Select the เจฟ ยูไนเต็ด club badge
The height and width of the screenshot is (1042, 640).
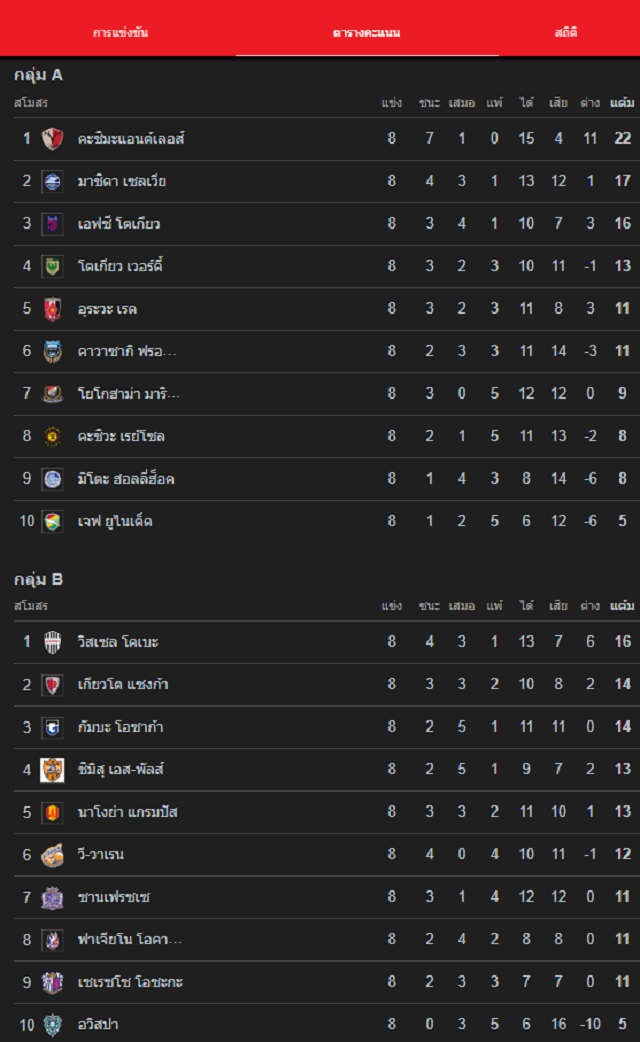click(53, 521)
